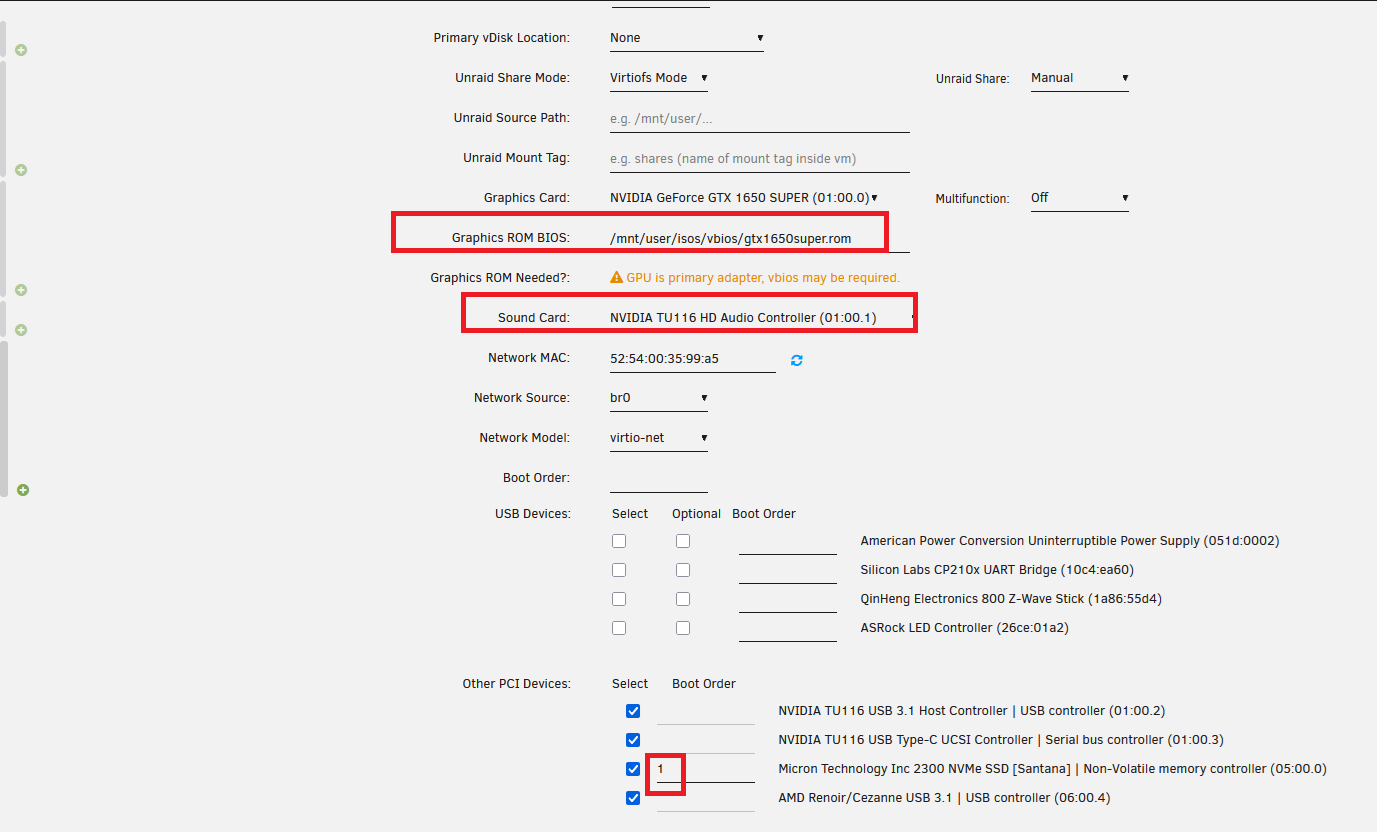Open the Graphics Card selection dropdown
This screenshot has height=832, width=1377.
(744, 198)
